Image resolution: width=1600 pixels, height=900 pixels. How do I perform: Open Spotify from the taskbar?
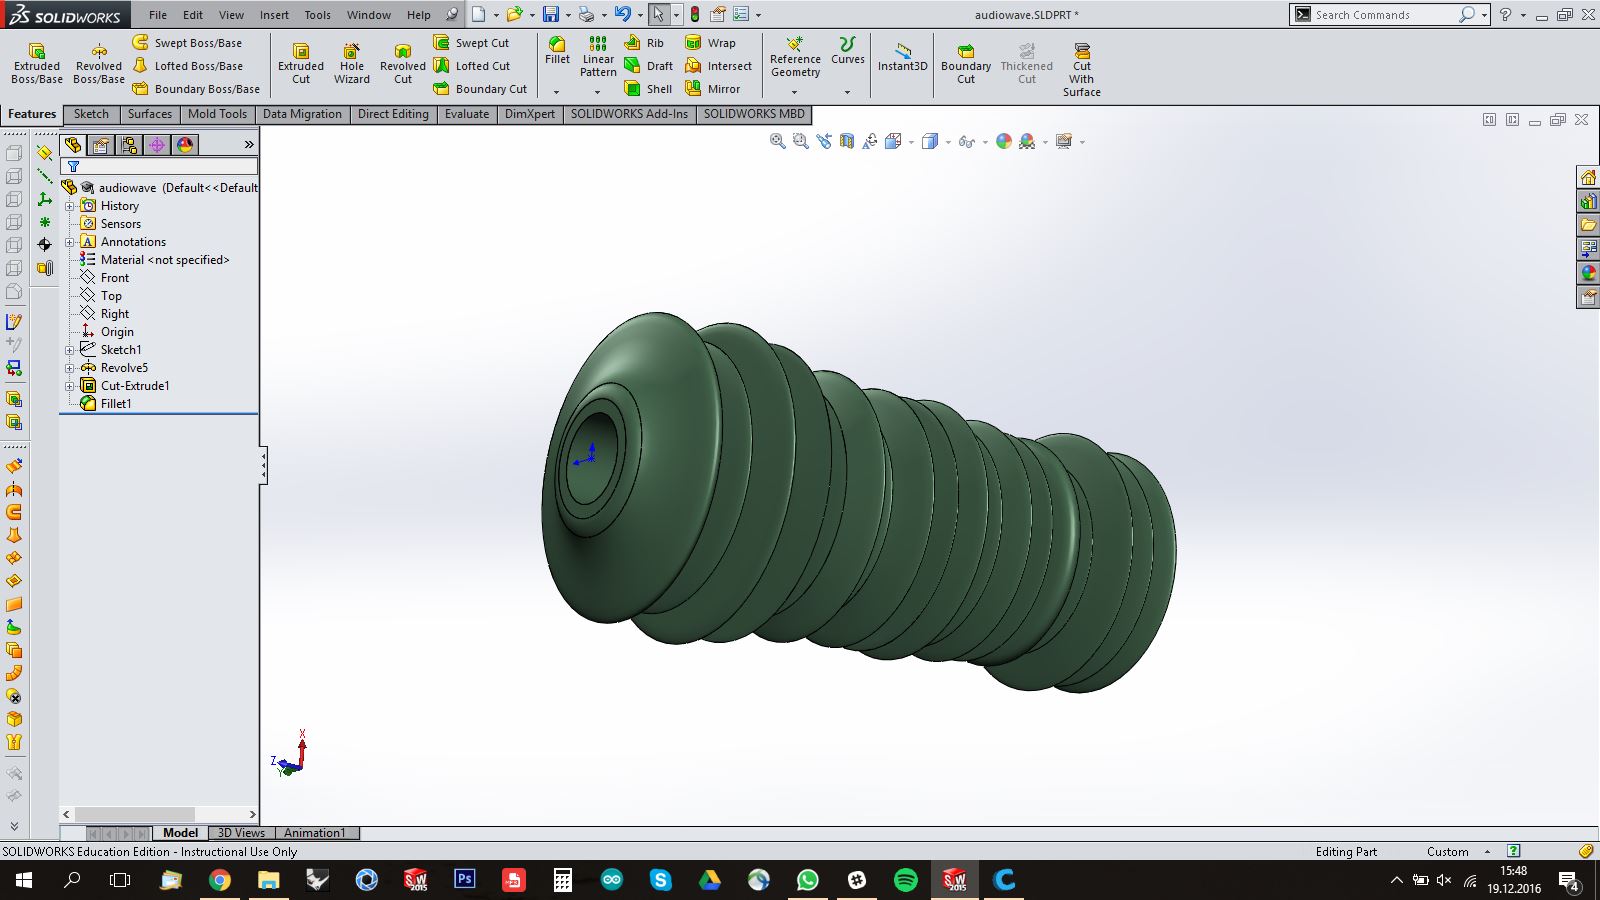tap(905, 880)
